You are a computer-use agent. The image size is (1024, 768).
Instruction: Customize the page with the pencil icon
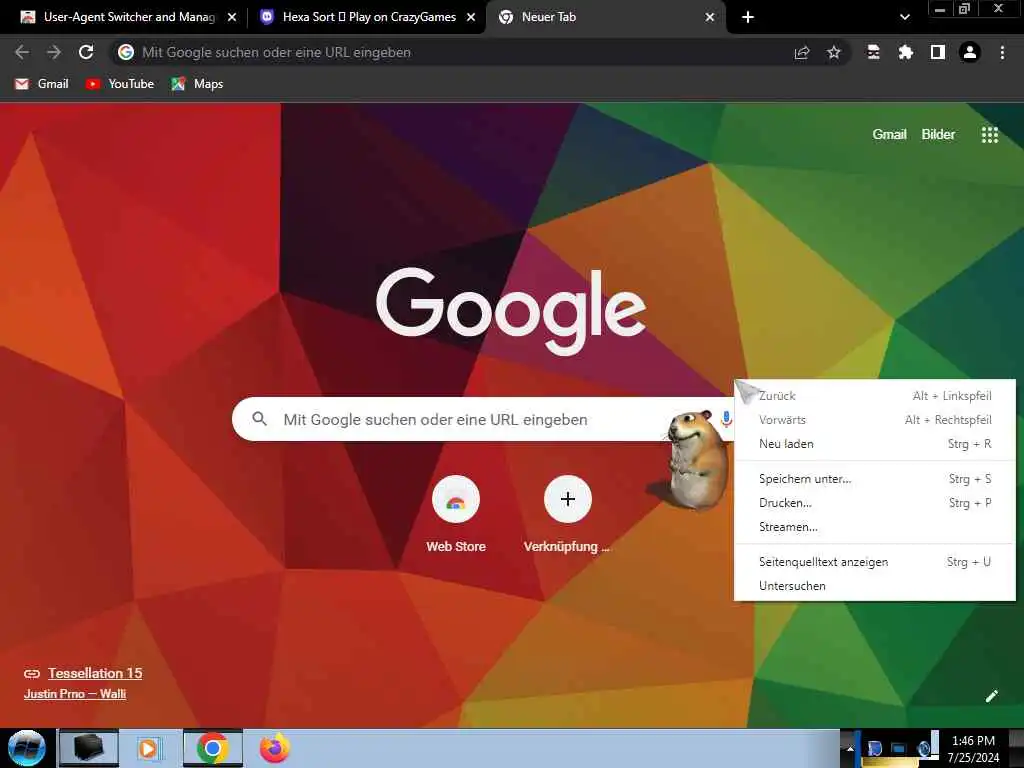(x=991, y=696)
